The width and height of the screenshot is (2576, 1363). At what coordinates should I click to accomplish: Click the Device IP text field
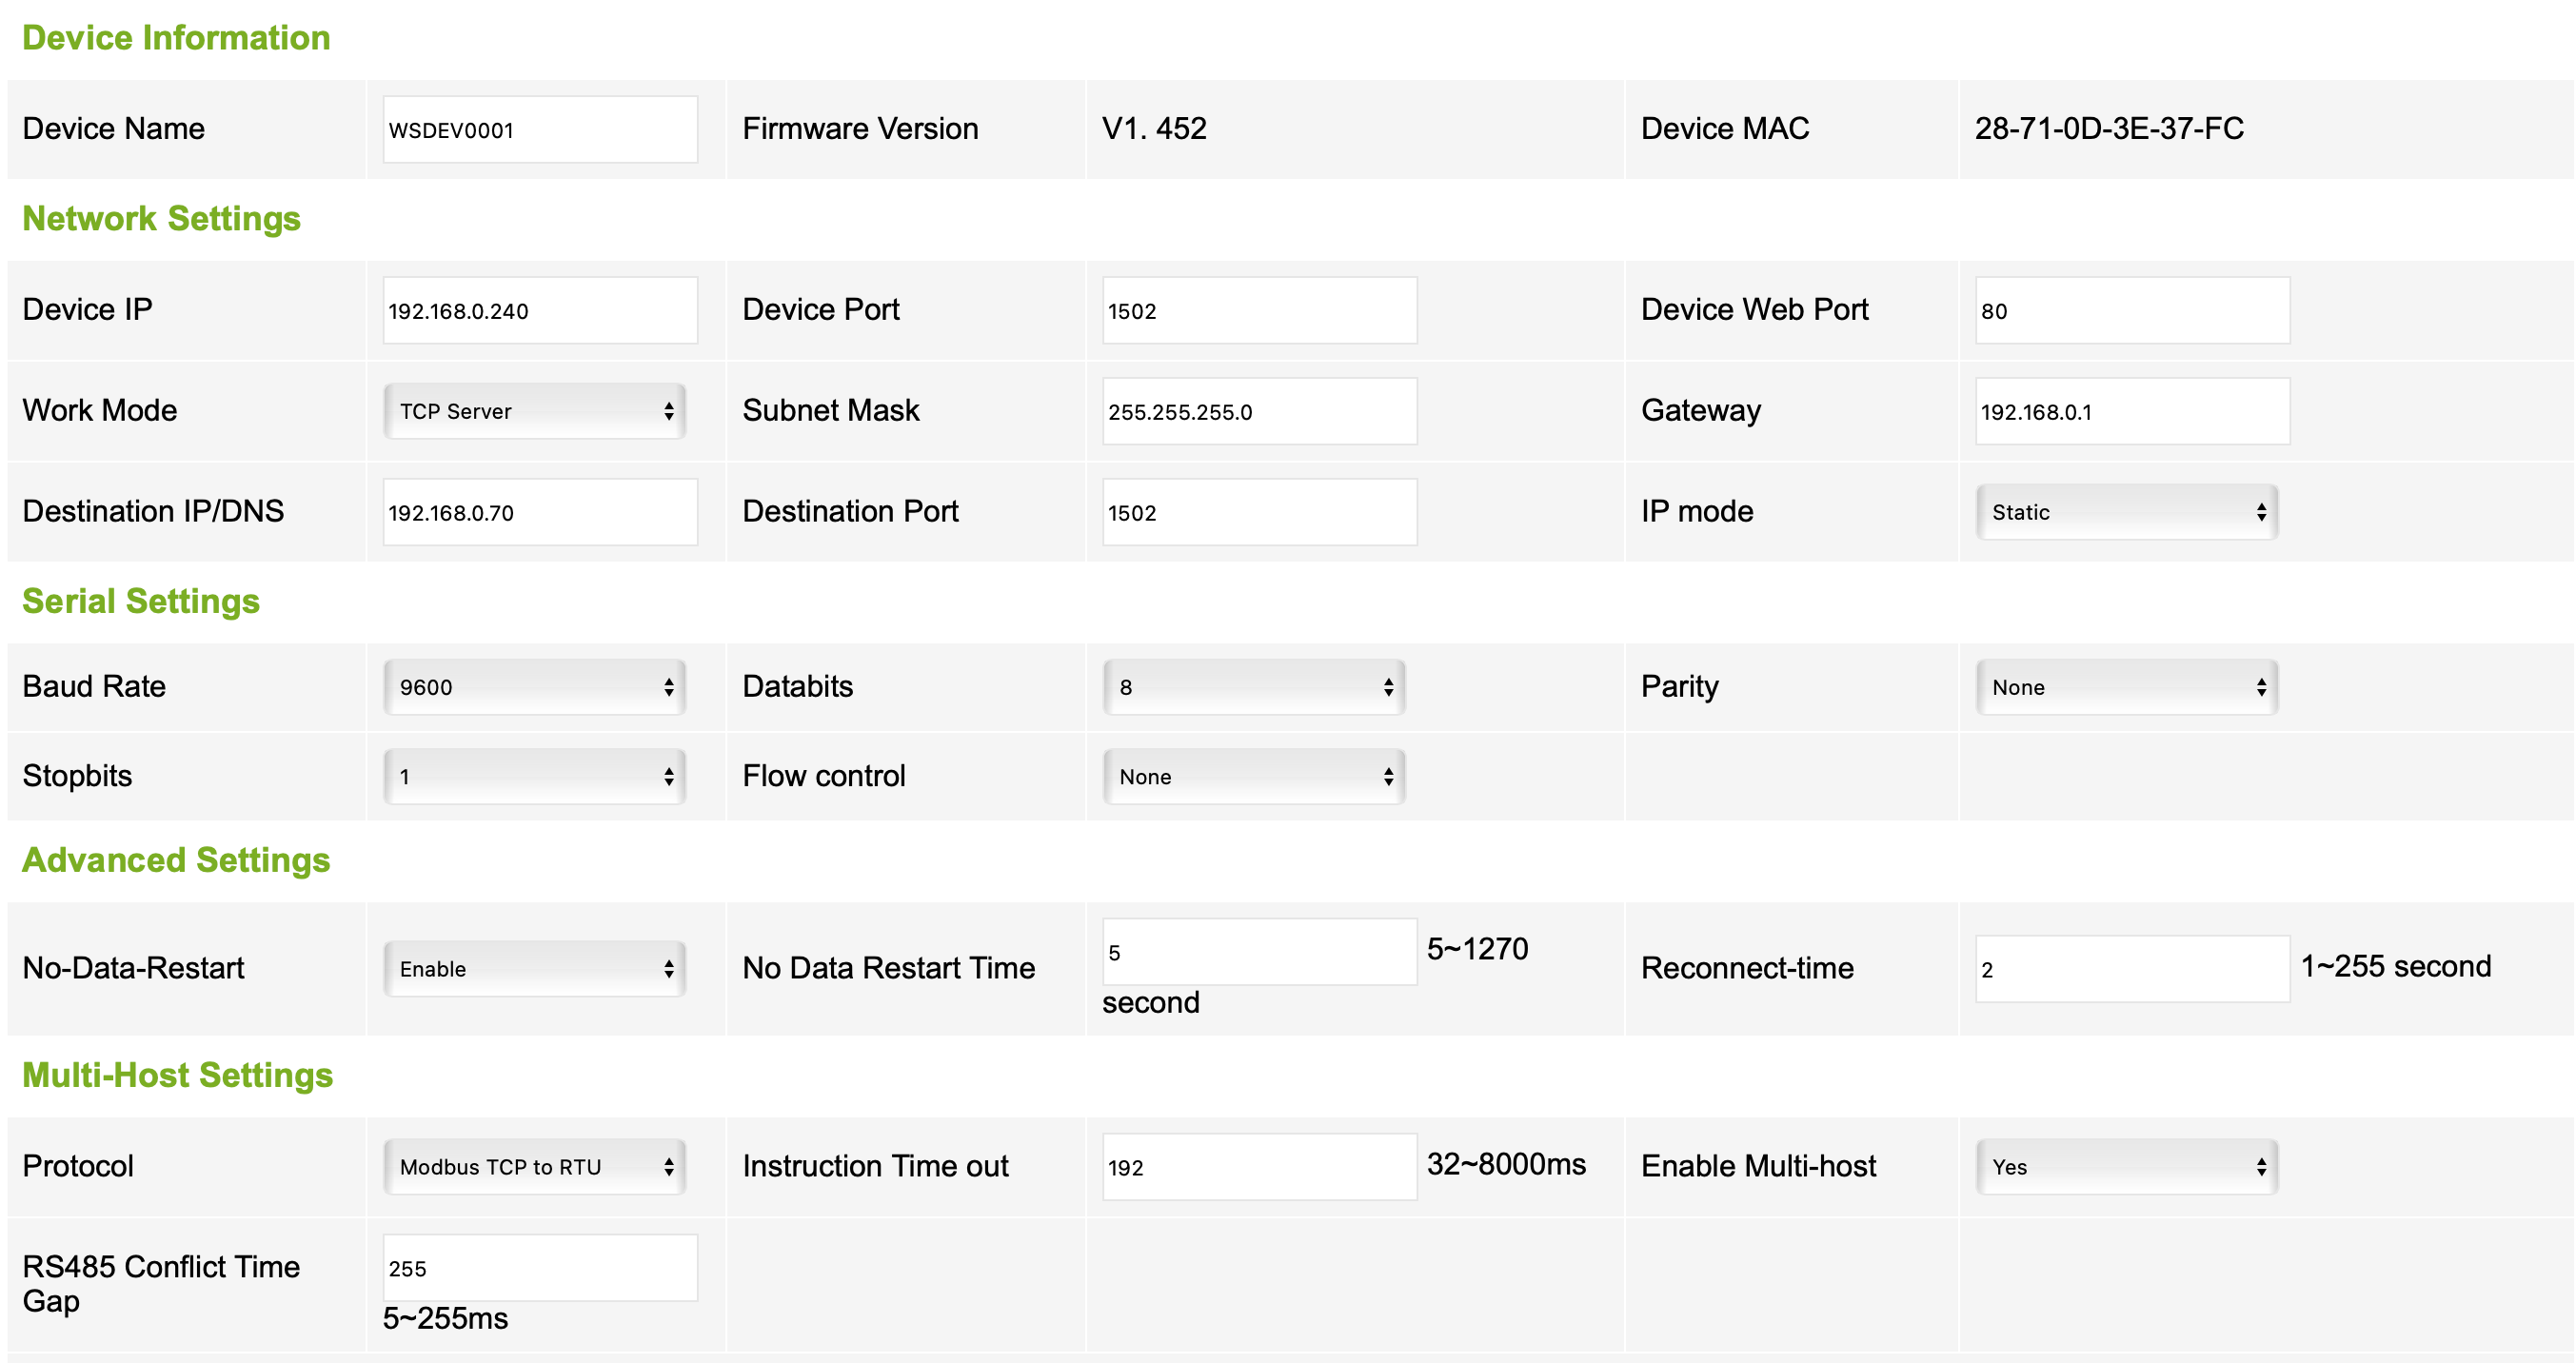click(540, 311)
